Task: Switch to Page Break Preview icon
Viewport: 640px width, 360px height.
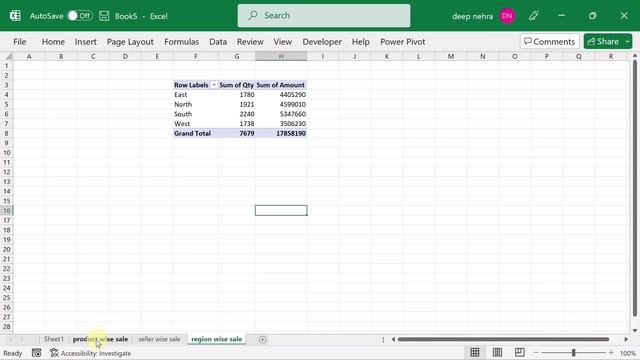Action: click(519, 353)
